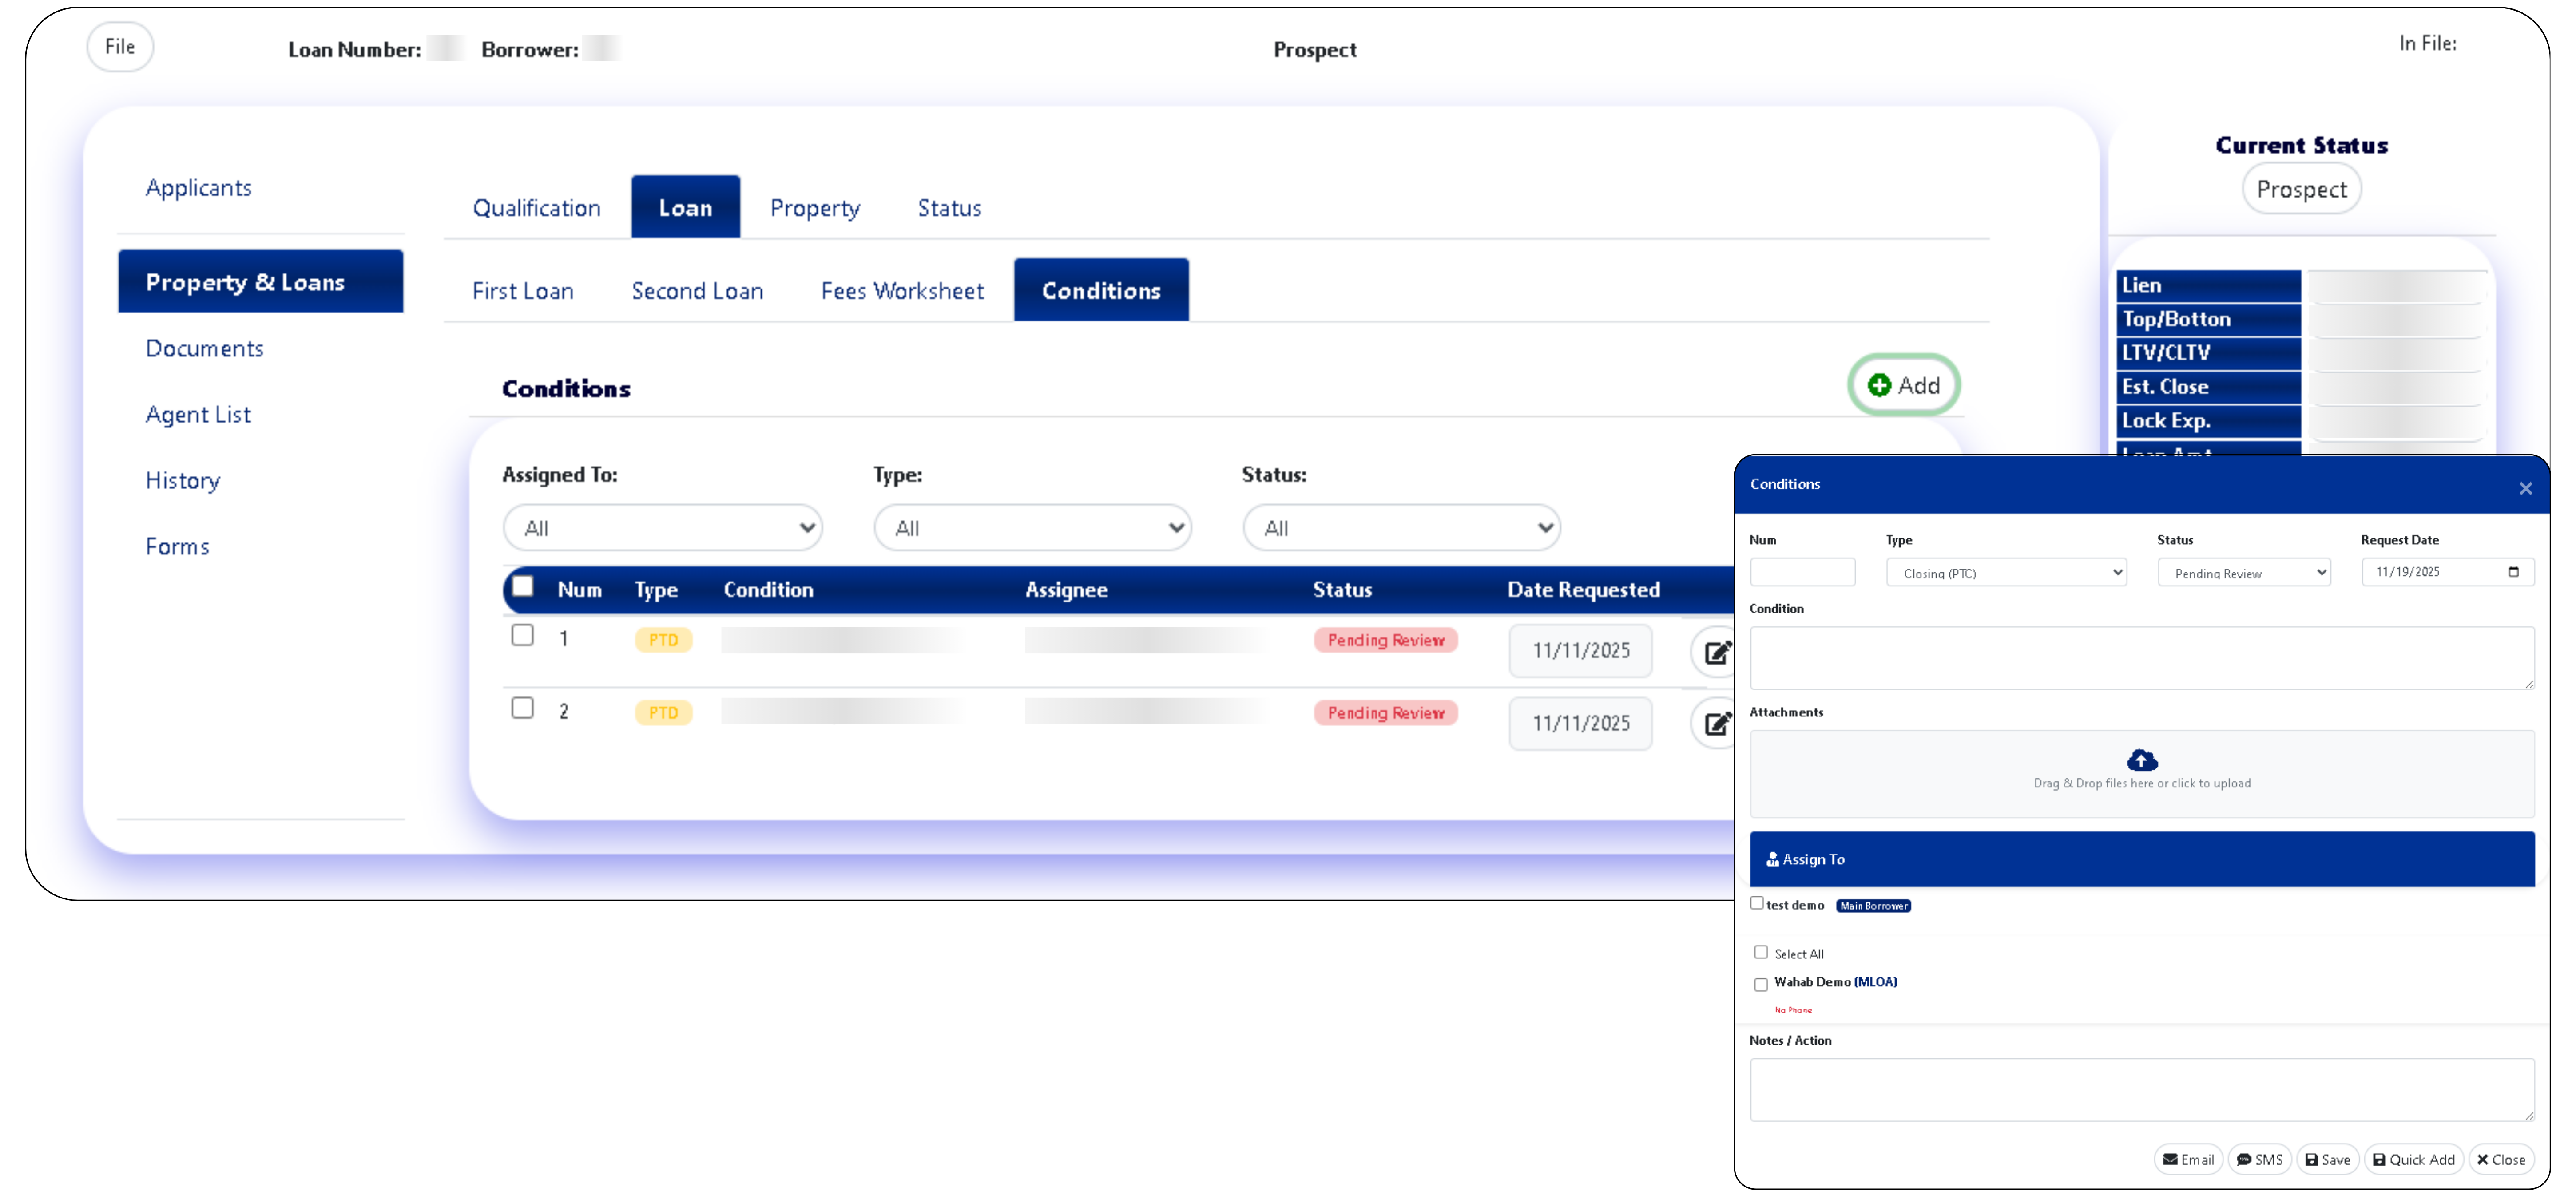2576x1203 pixels.
Task: Click the PTD badge in row 2
Action: pyautogui.click(x=663, y=713)
